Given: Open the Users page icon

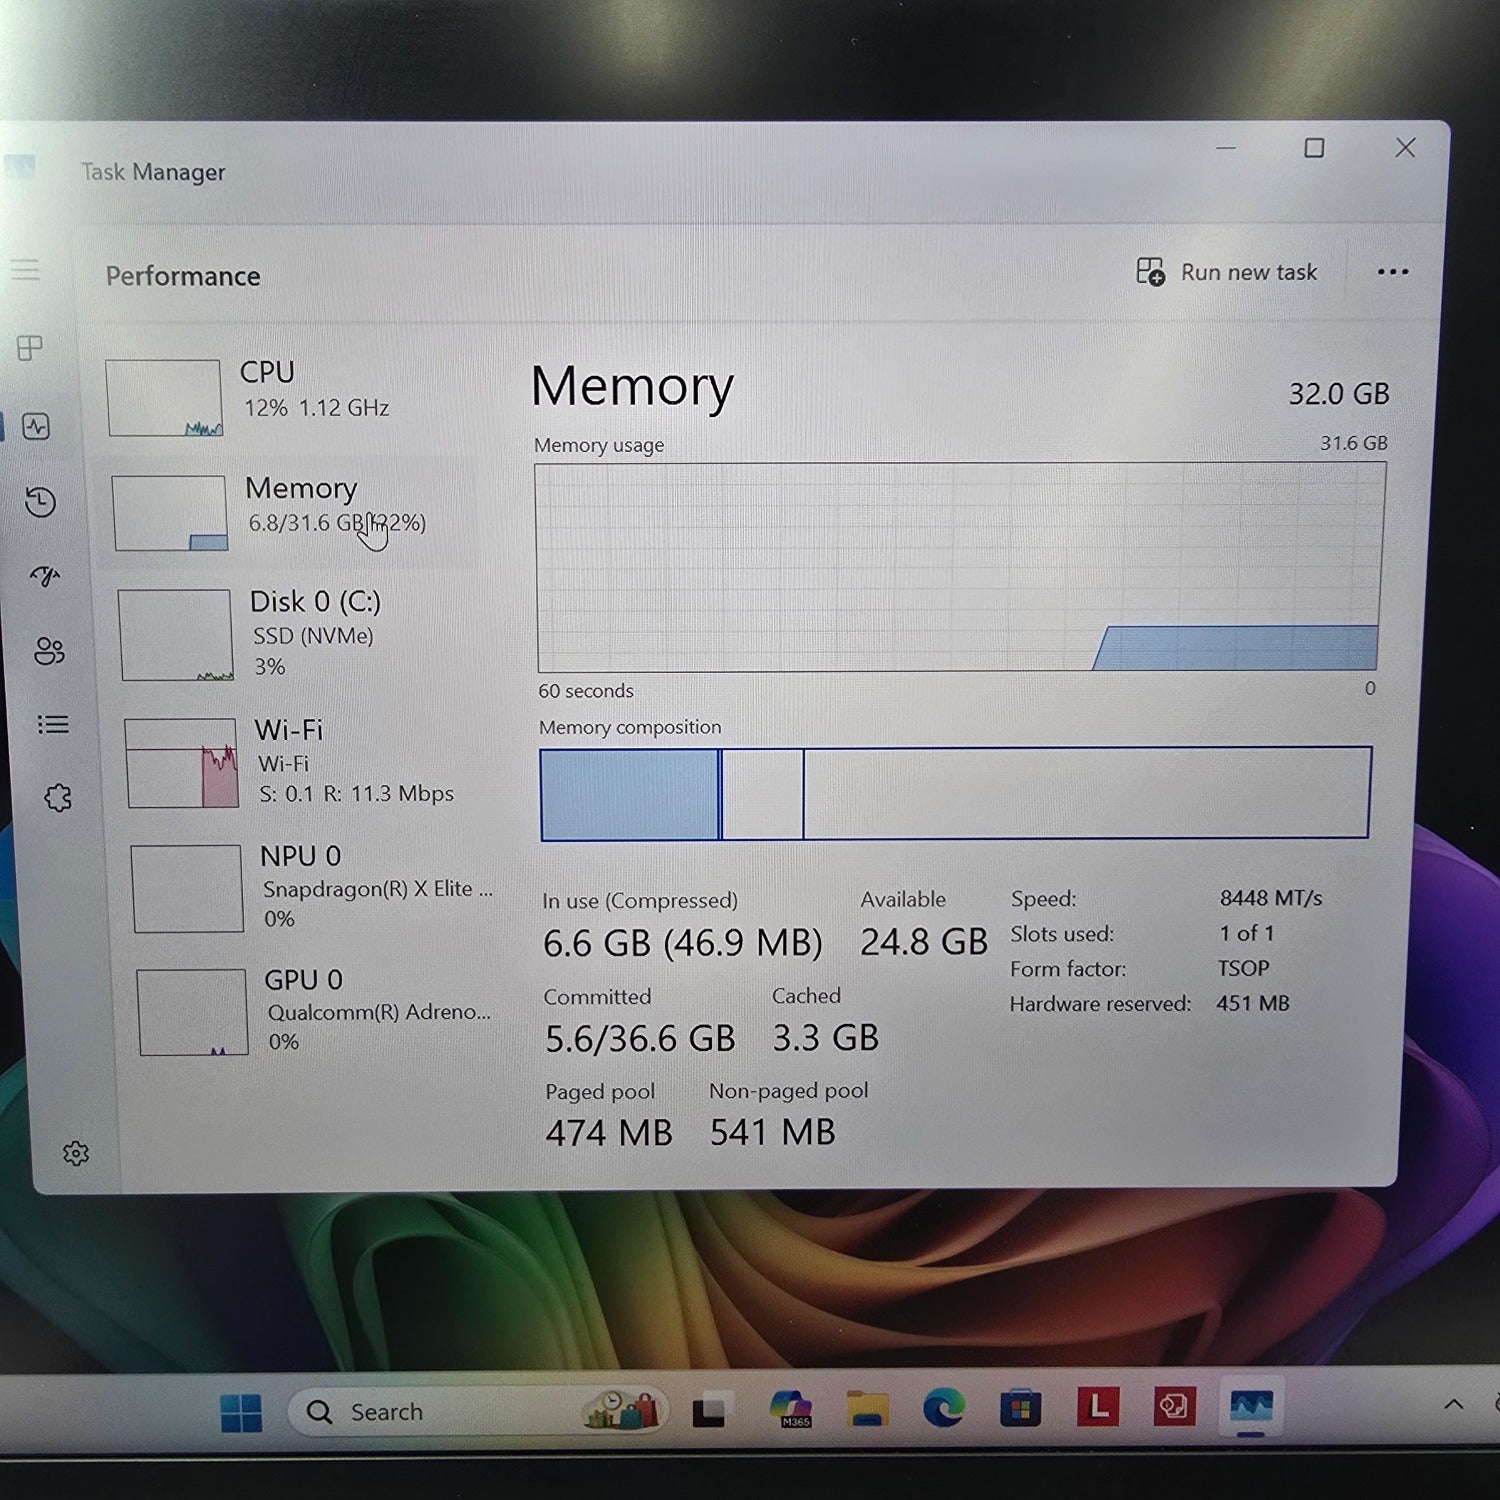Looking at the screenshot, I should pos(49,652).
